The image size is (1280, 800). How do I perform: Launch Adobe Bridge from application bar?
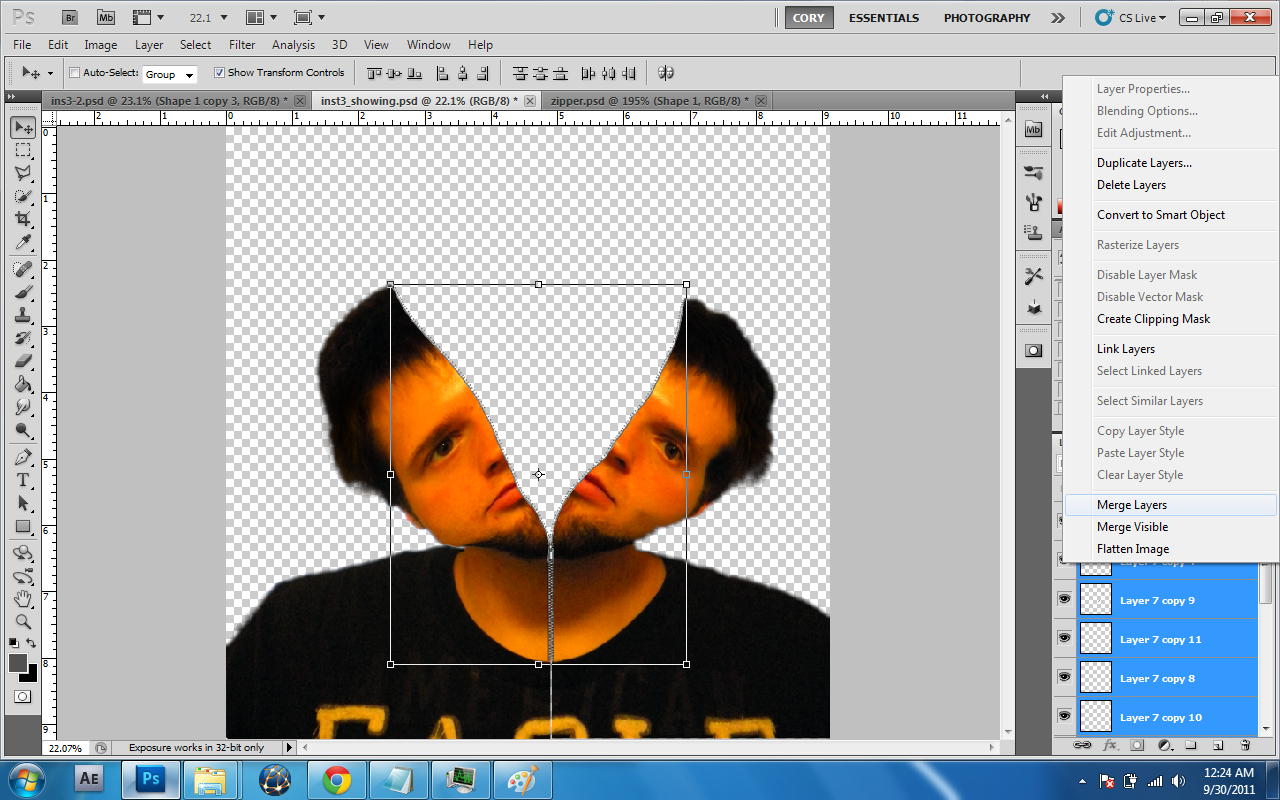click(71, 18)
